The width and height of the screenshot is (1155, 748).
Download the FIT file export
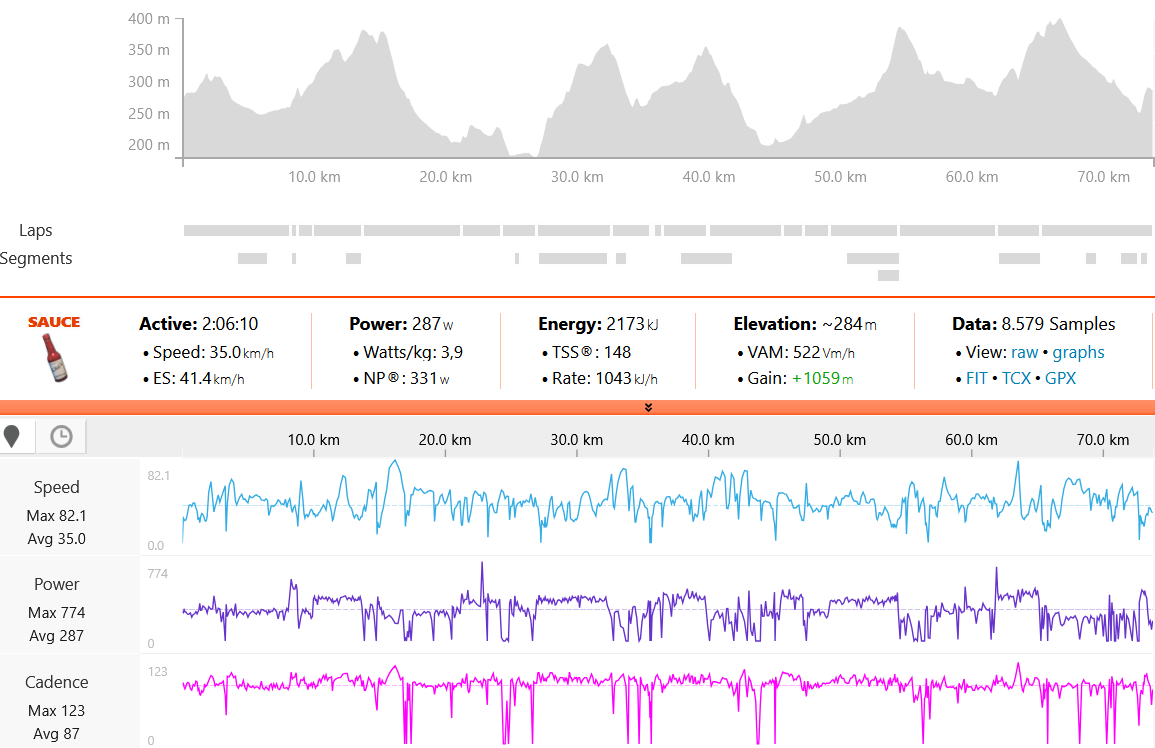click(976, 378)
